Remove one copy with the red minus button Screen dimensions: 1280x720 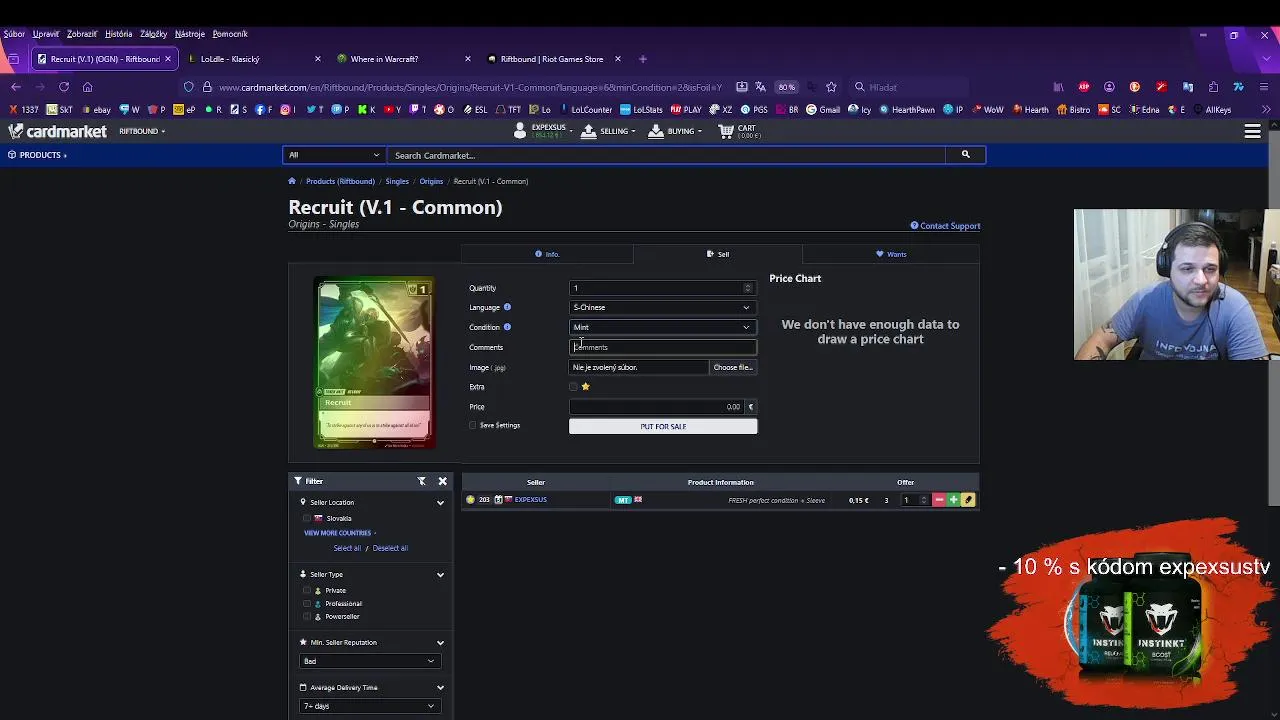coord(939,500)
